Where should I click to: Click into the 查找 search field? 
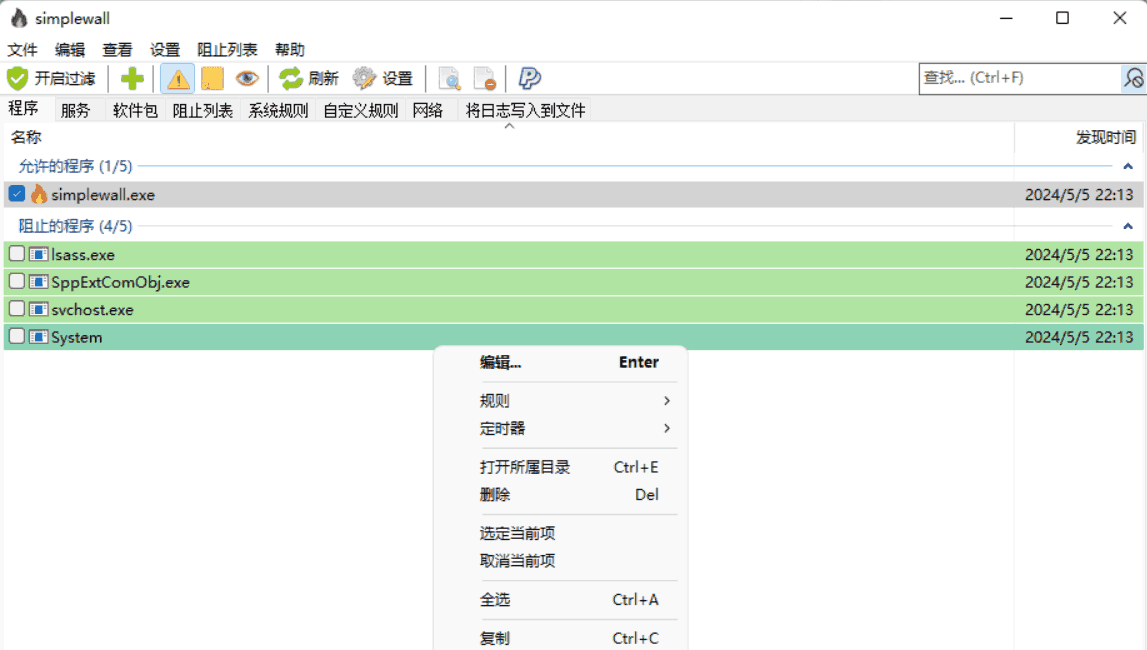tap(1020, 78)
